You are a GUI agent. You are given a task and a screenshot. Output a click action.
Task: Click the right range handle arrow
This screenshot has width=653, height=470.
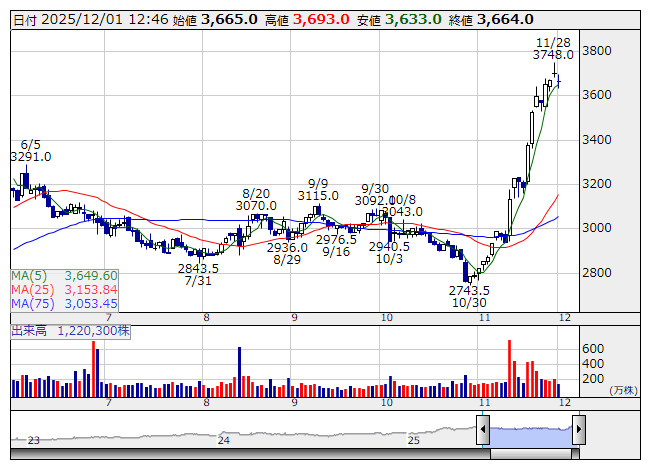click(578, 431)
